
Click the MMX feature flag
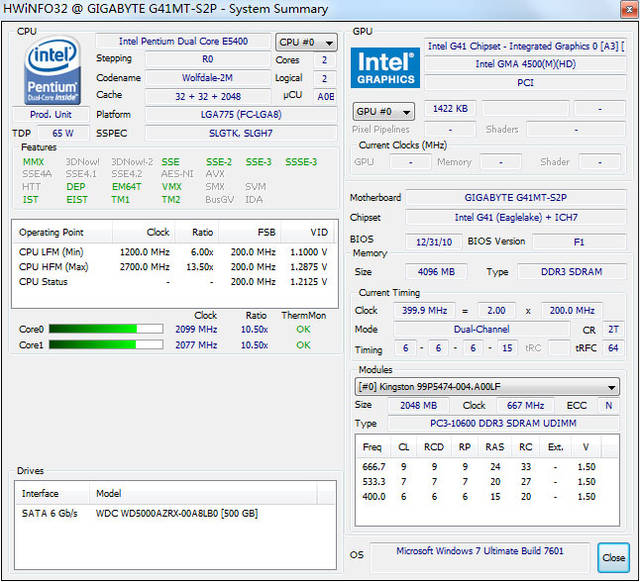click(x=33, y=162)
